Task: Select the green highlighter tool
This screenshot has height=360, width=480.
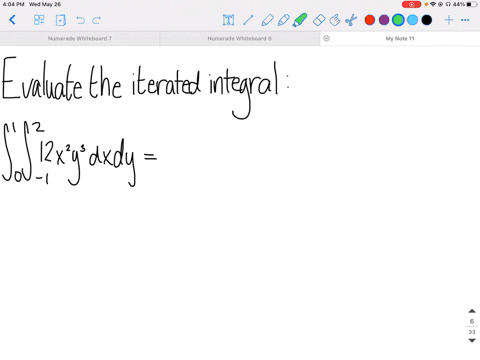Action: tap(299, 20)
